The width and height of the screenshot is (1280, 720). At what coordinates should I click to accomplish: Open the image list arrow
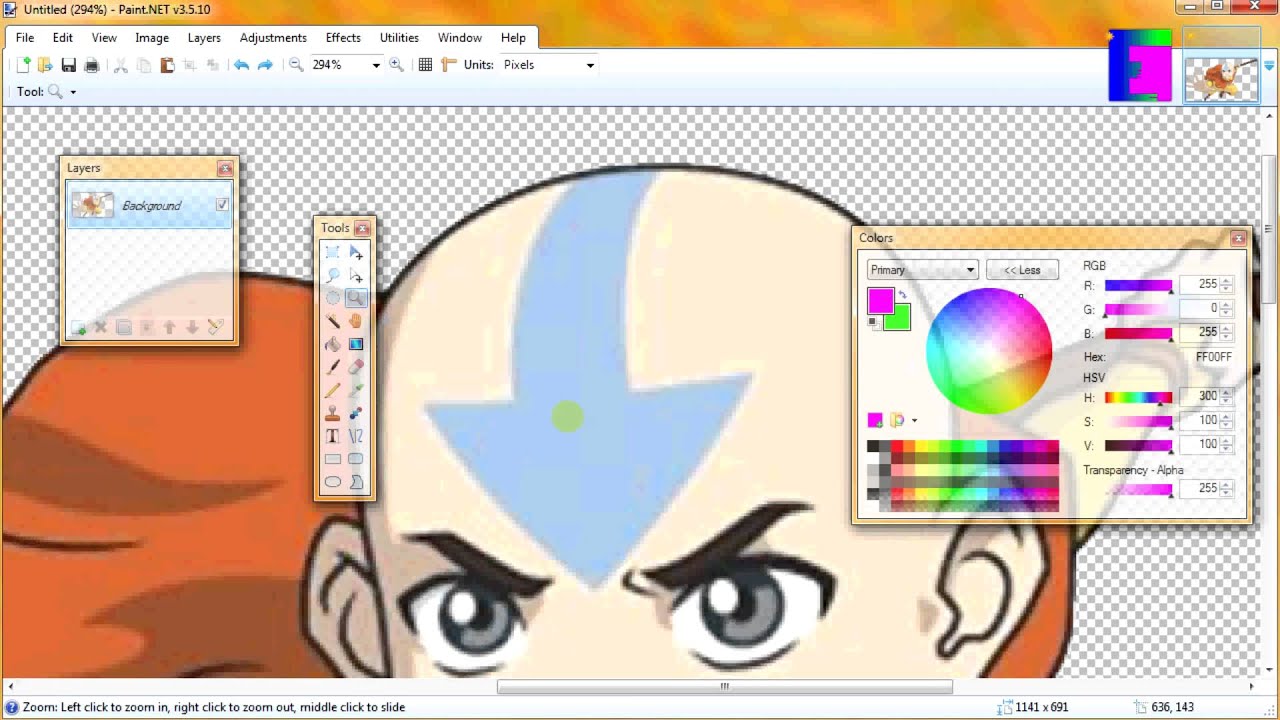point(1269,65)
